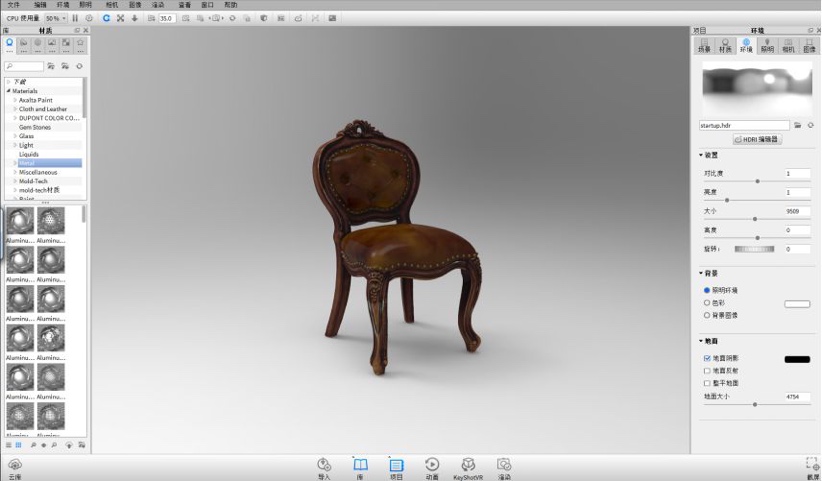Launch the KeyShotVR icon
Image resolution: width=822 pixels, height=481 pixels.
468,467
